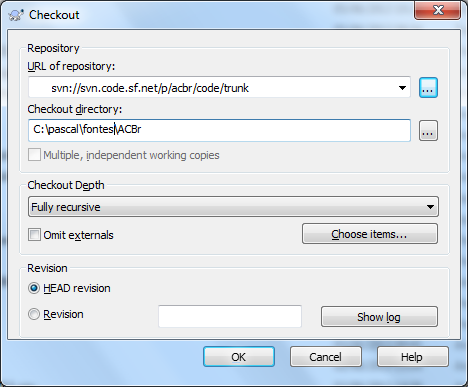The height and width of the screenshot is (387, 468).
Task: Enable Omit externals checkbox
Action: 35,235
